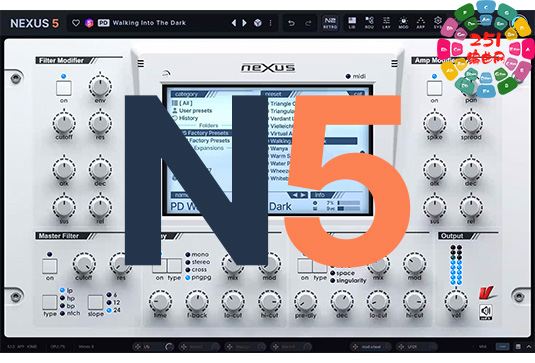Open the MOD modulation view

tap(403, 23)
